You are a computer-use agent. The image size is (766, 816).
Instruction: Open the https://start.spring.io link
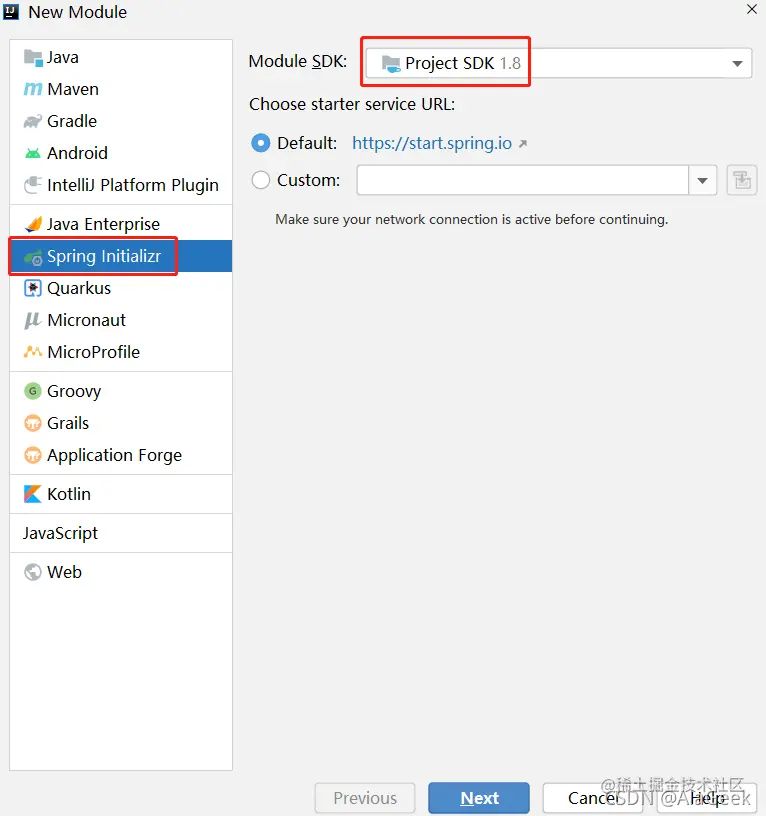pyautogui.click(x=432, y=143)
